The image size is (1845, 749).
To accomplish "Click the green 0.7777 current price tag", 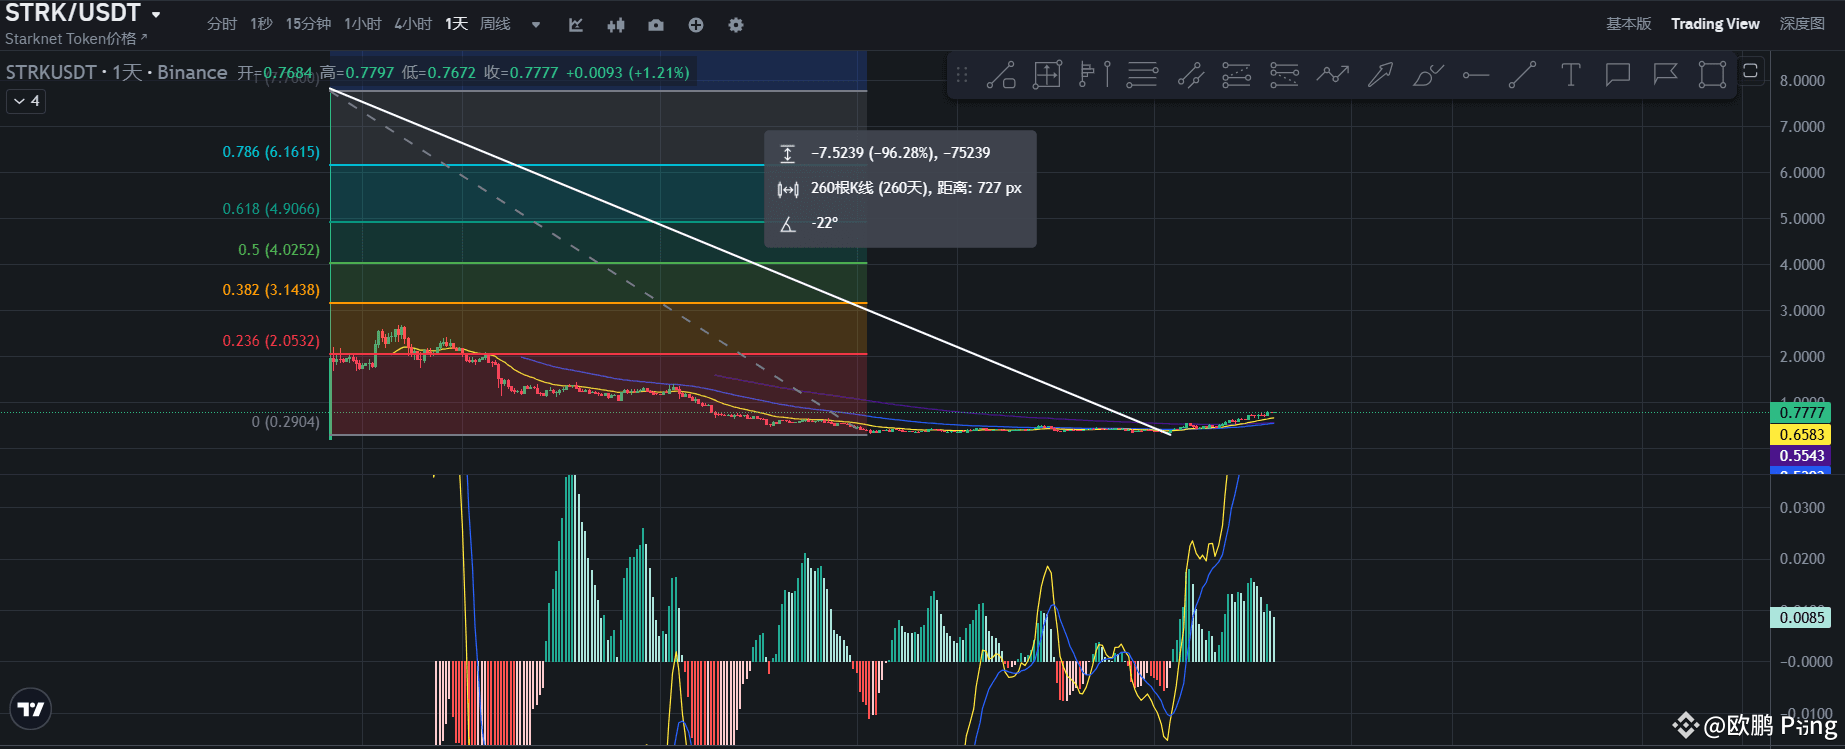I will point(1801,412).
